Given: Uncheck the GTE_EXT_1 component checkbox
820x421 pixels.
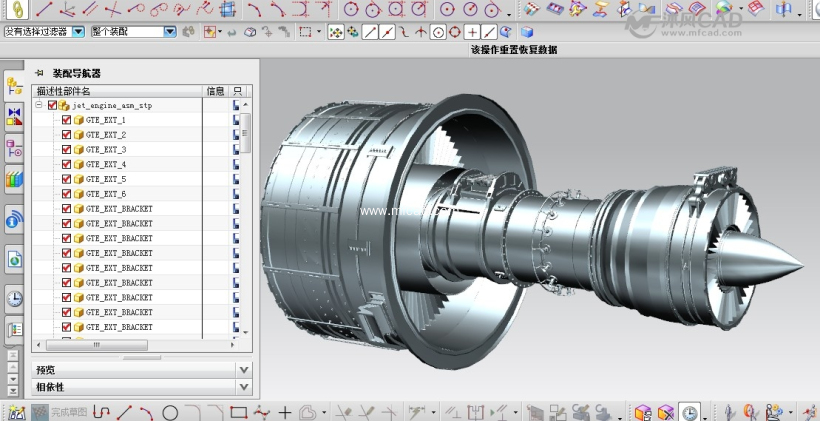Looking at the screenshot, I should coord(67,120).
